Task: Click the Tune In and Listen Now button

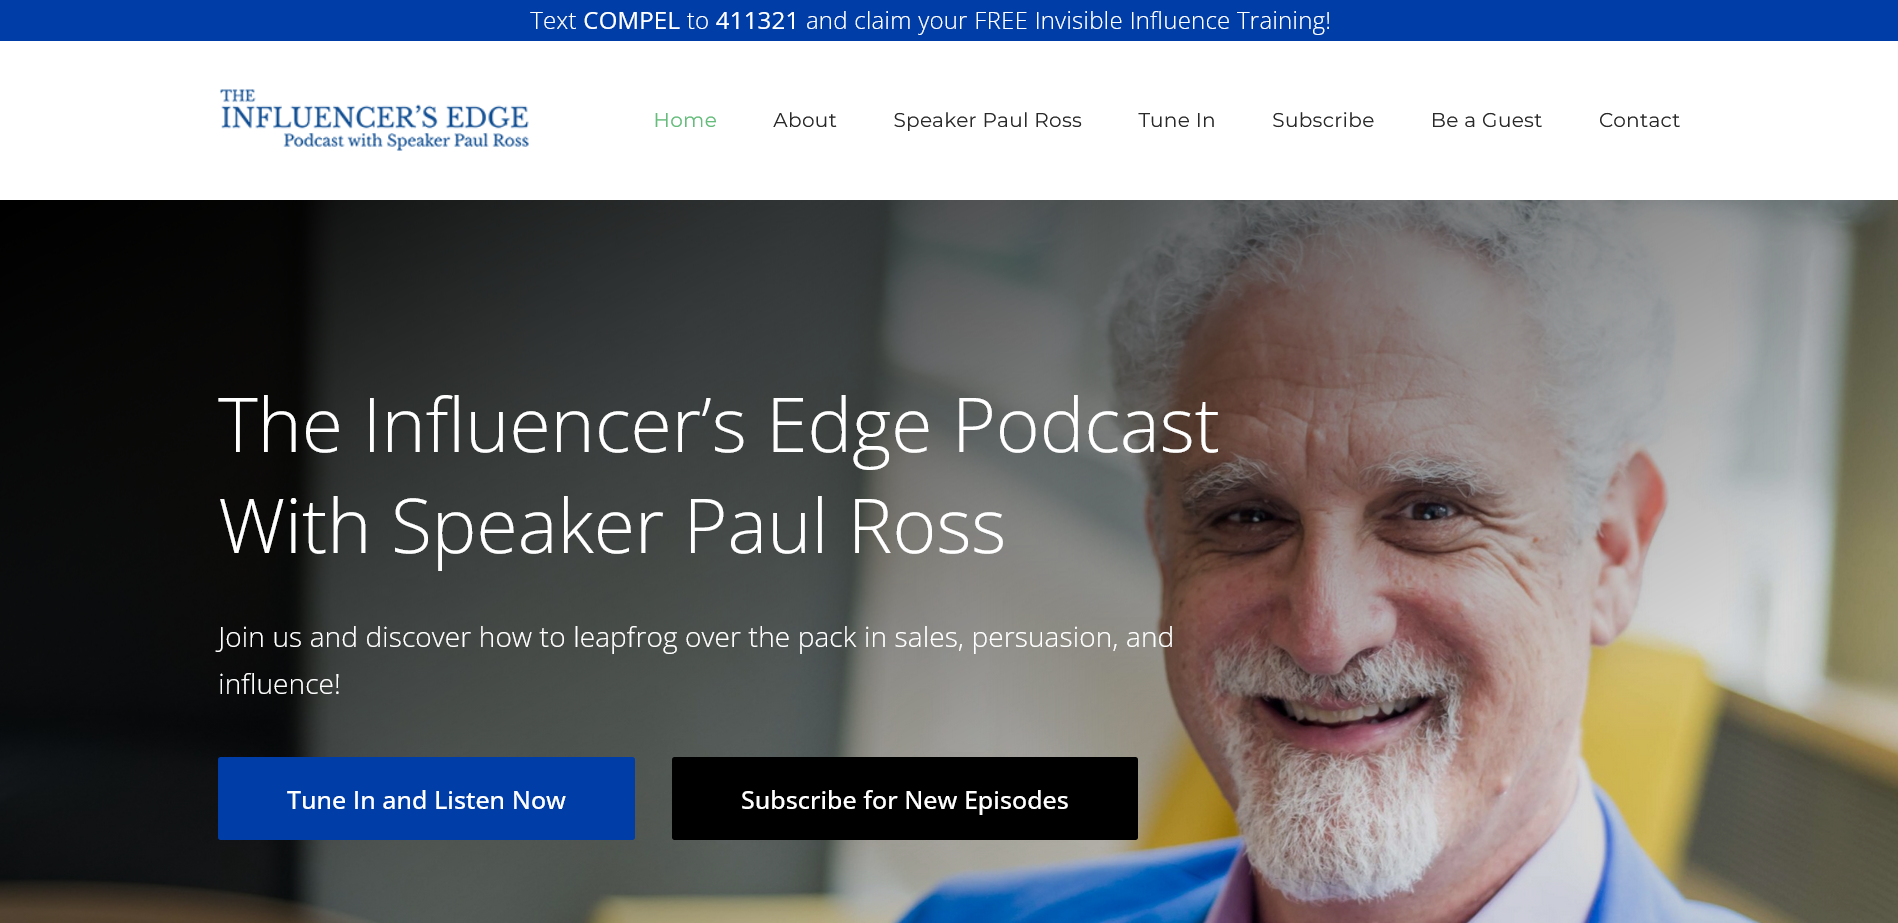Action: [x=426, y=798]
